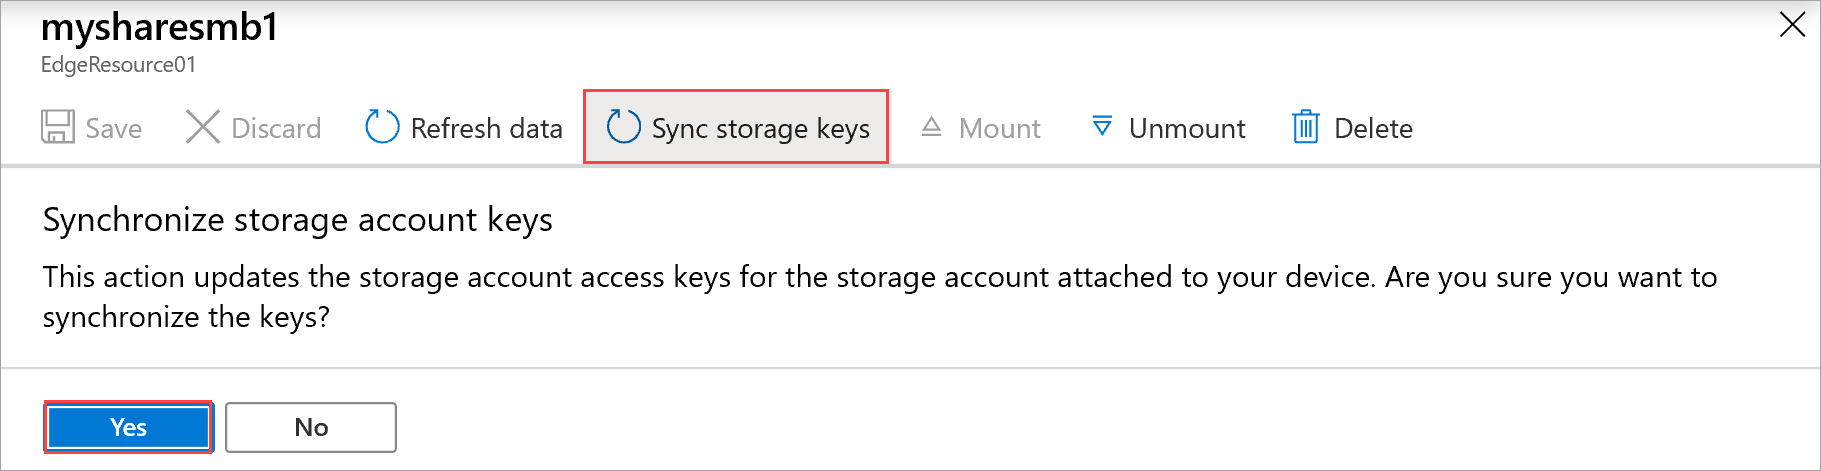The height and width of the screenshot is (471, 1821).
Task: Click the Sync storage keys circular icon
Action: coord(624,127)
